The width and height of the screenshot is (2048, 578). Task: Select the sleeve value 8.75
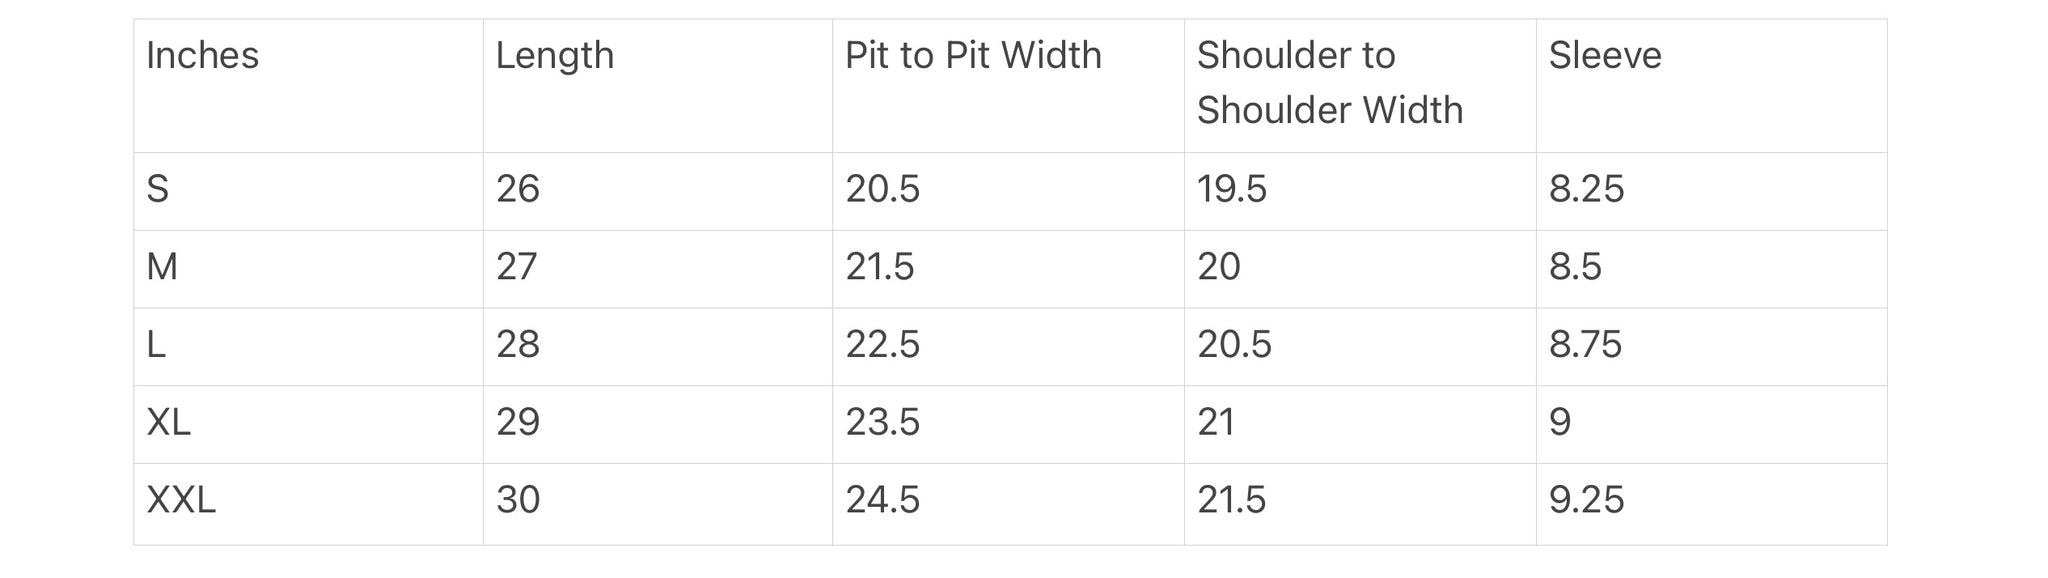(1586, 345)
